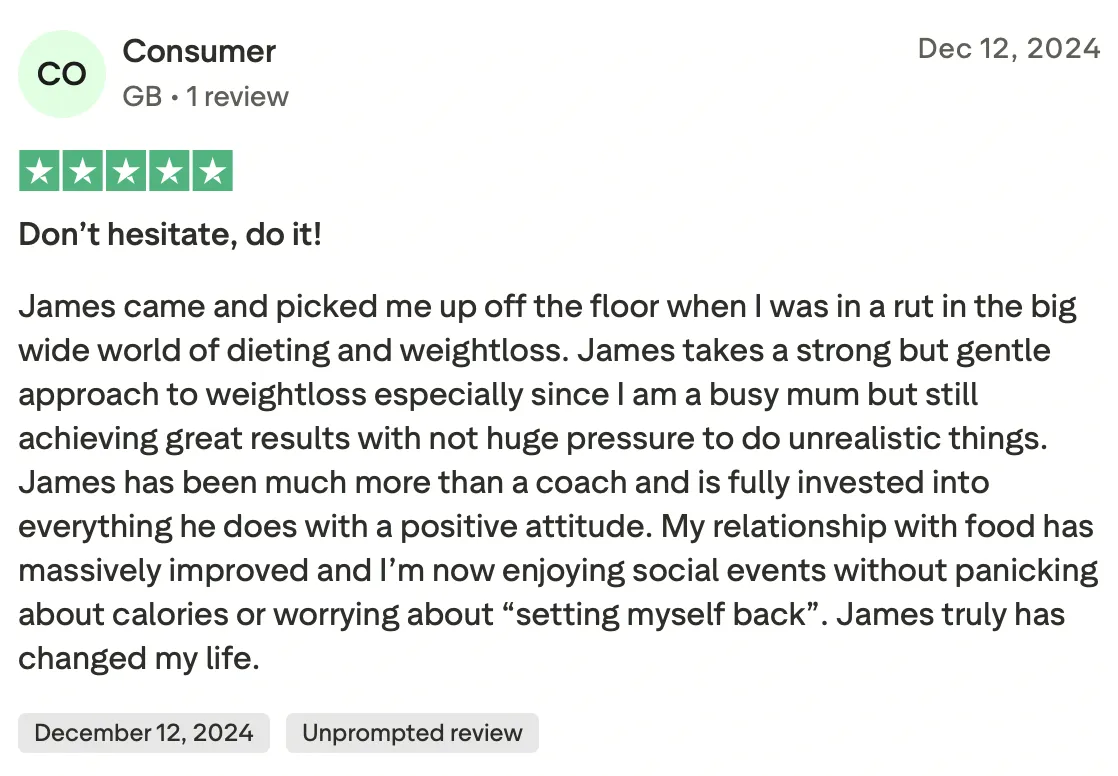Click the words "unrealistic things" in the review
The width and height of the screenshot is (1118, 776).
949,438
